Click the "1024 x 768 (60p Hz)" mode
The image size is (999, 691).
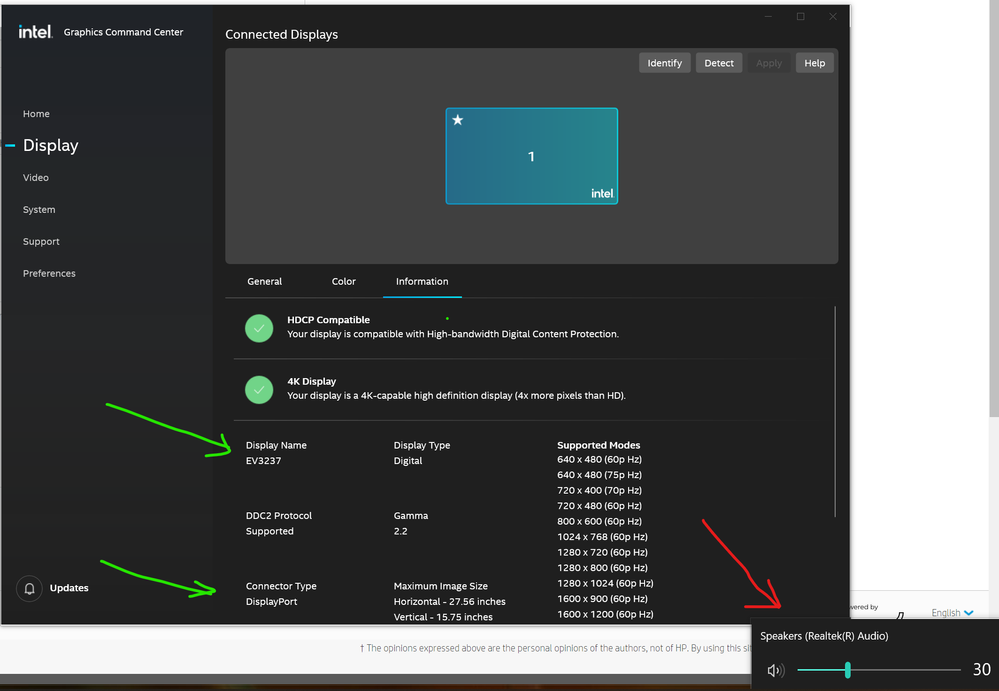point(602,537)
